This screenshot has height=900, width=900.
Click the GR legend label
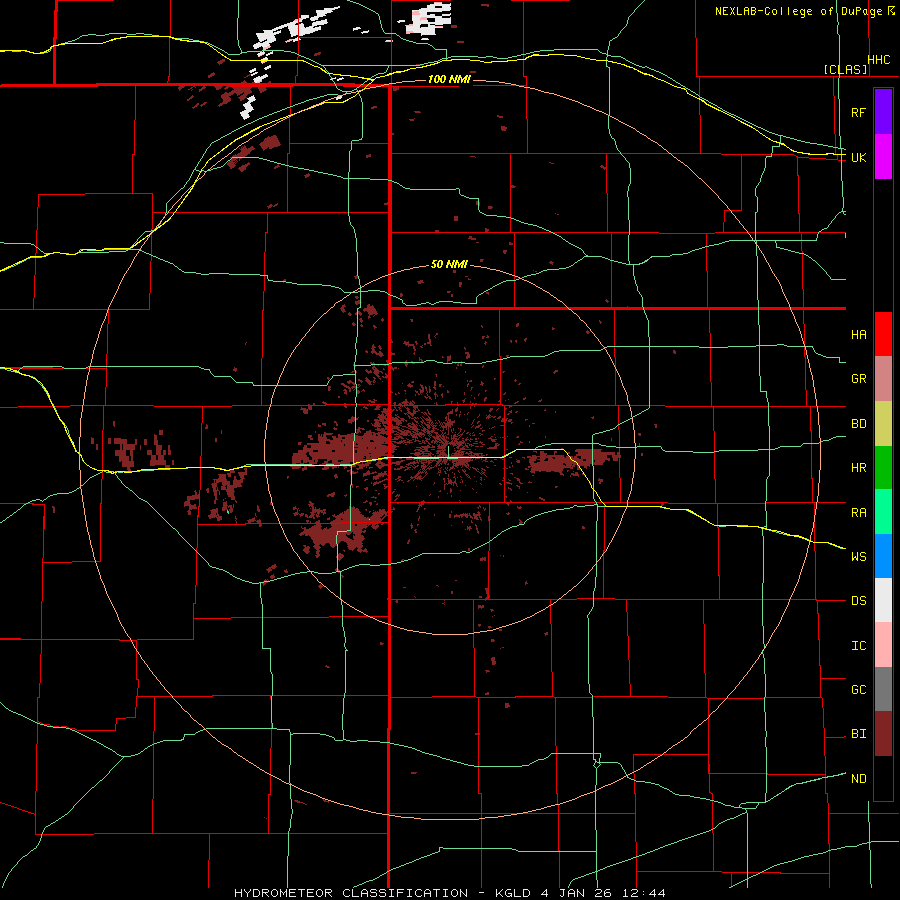point(858,379)
